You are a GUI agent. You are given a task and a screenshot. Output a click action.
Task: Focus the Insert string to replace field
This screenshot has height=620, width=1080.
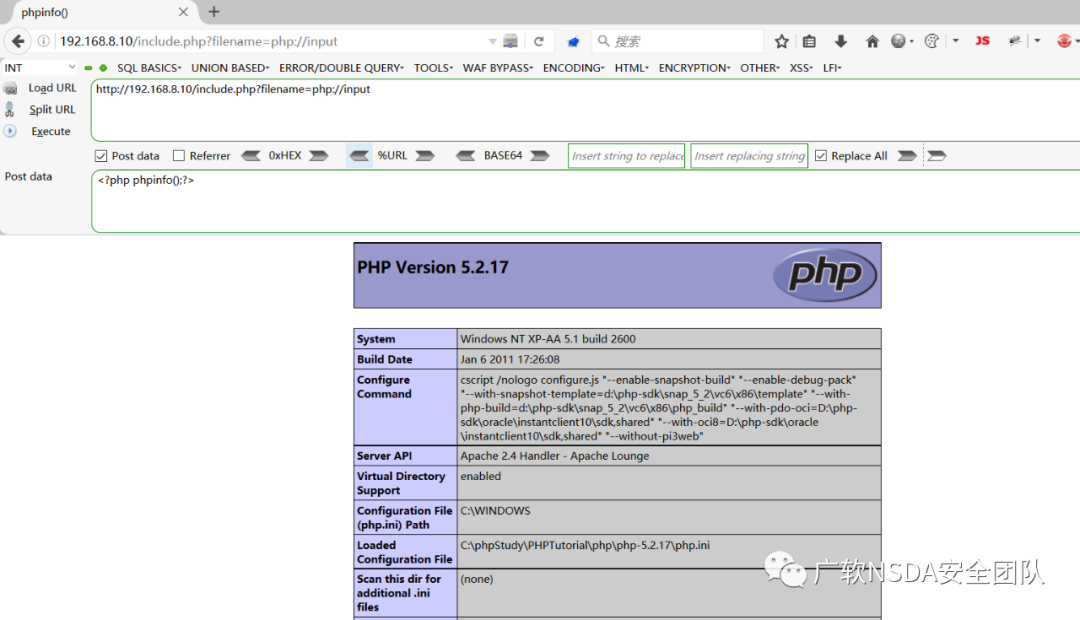(x=627, y=156)
